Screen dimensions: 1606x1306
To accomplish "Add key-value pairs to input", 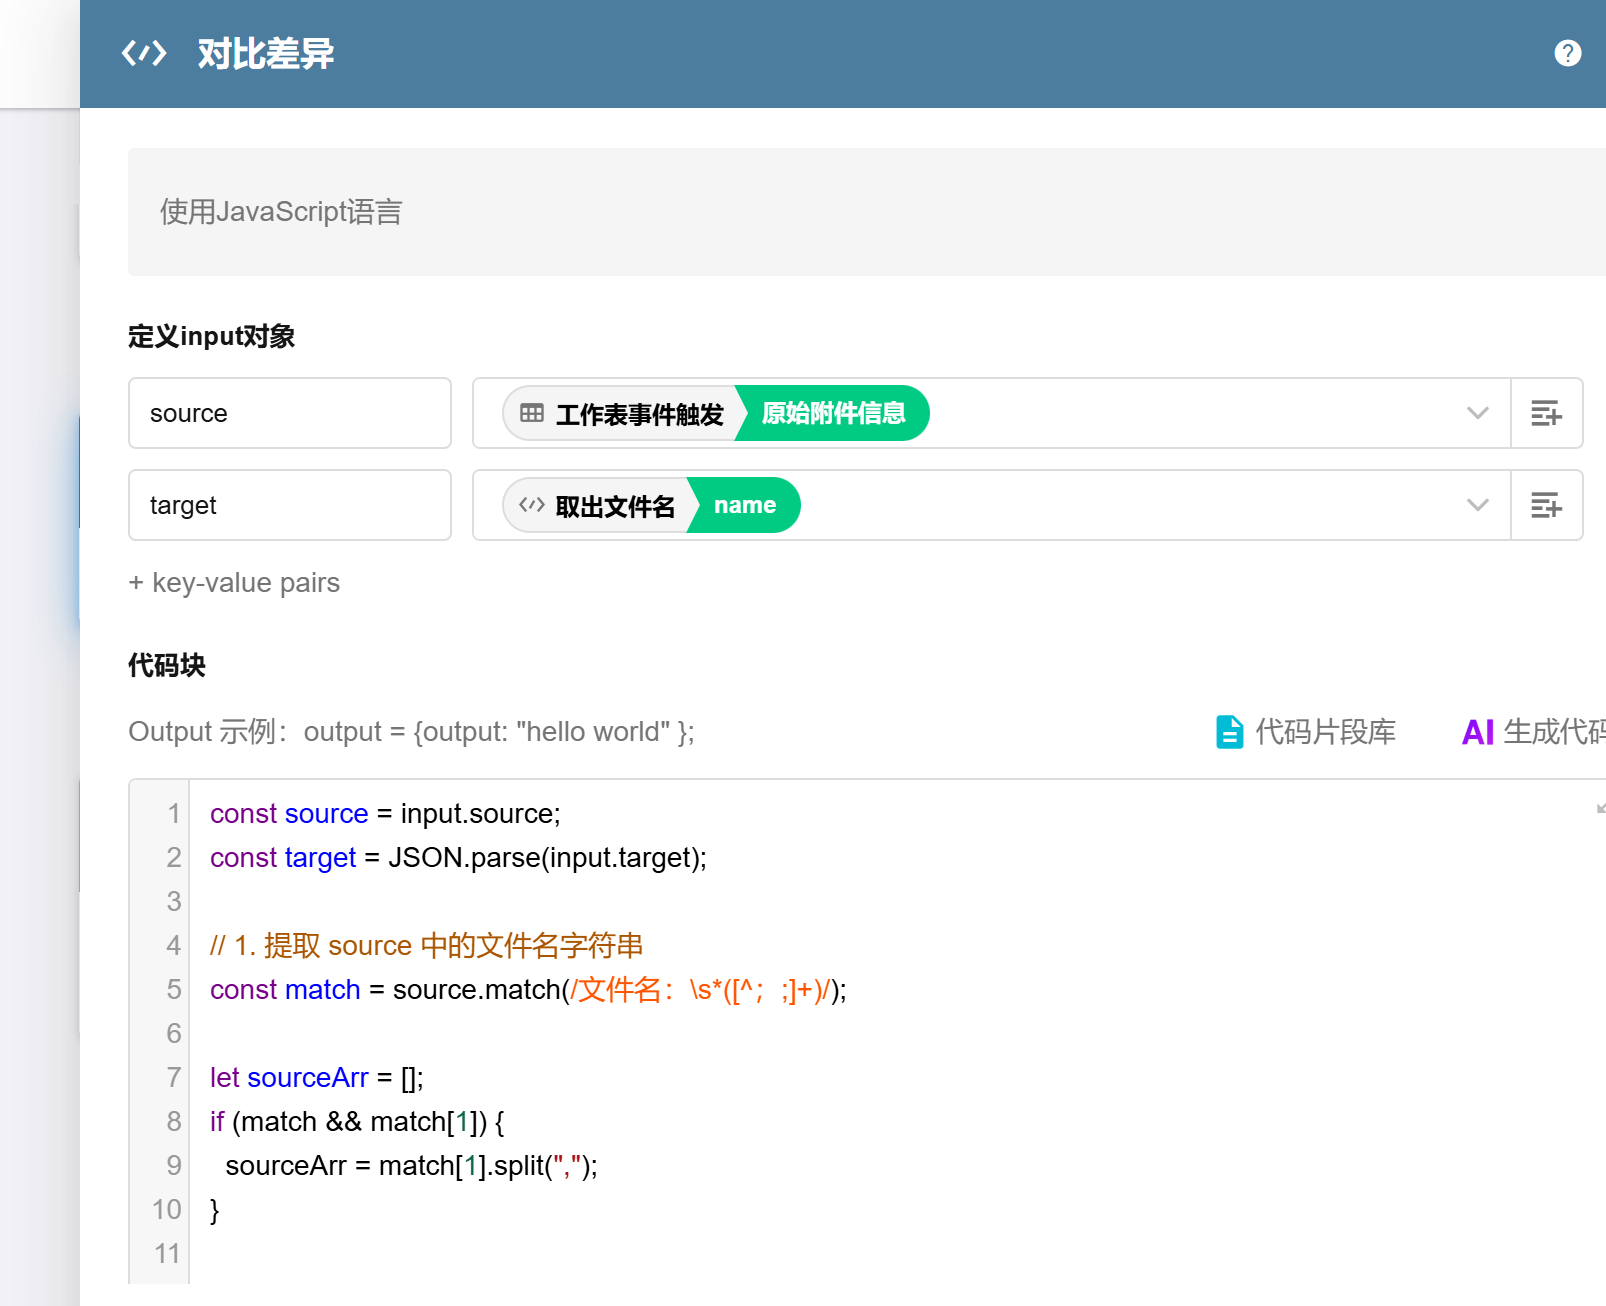I will [235, 582].
